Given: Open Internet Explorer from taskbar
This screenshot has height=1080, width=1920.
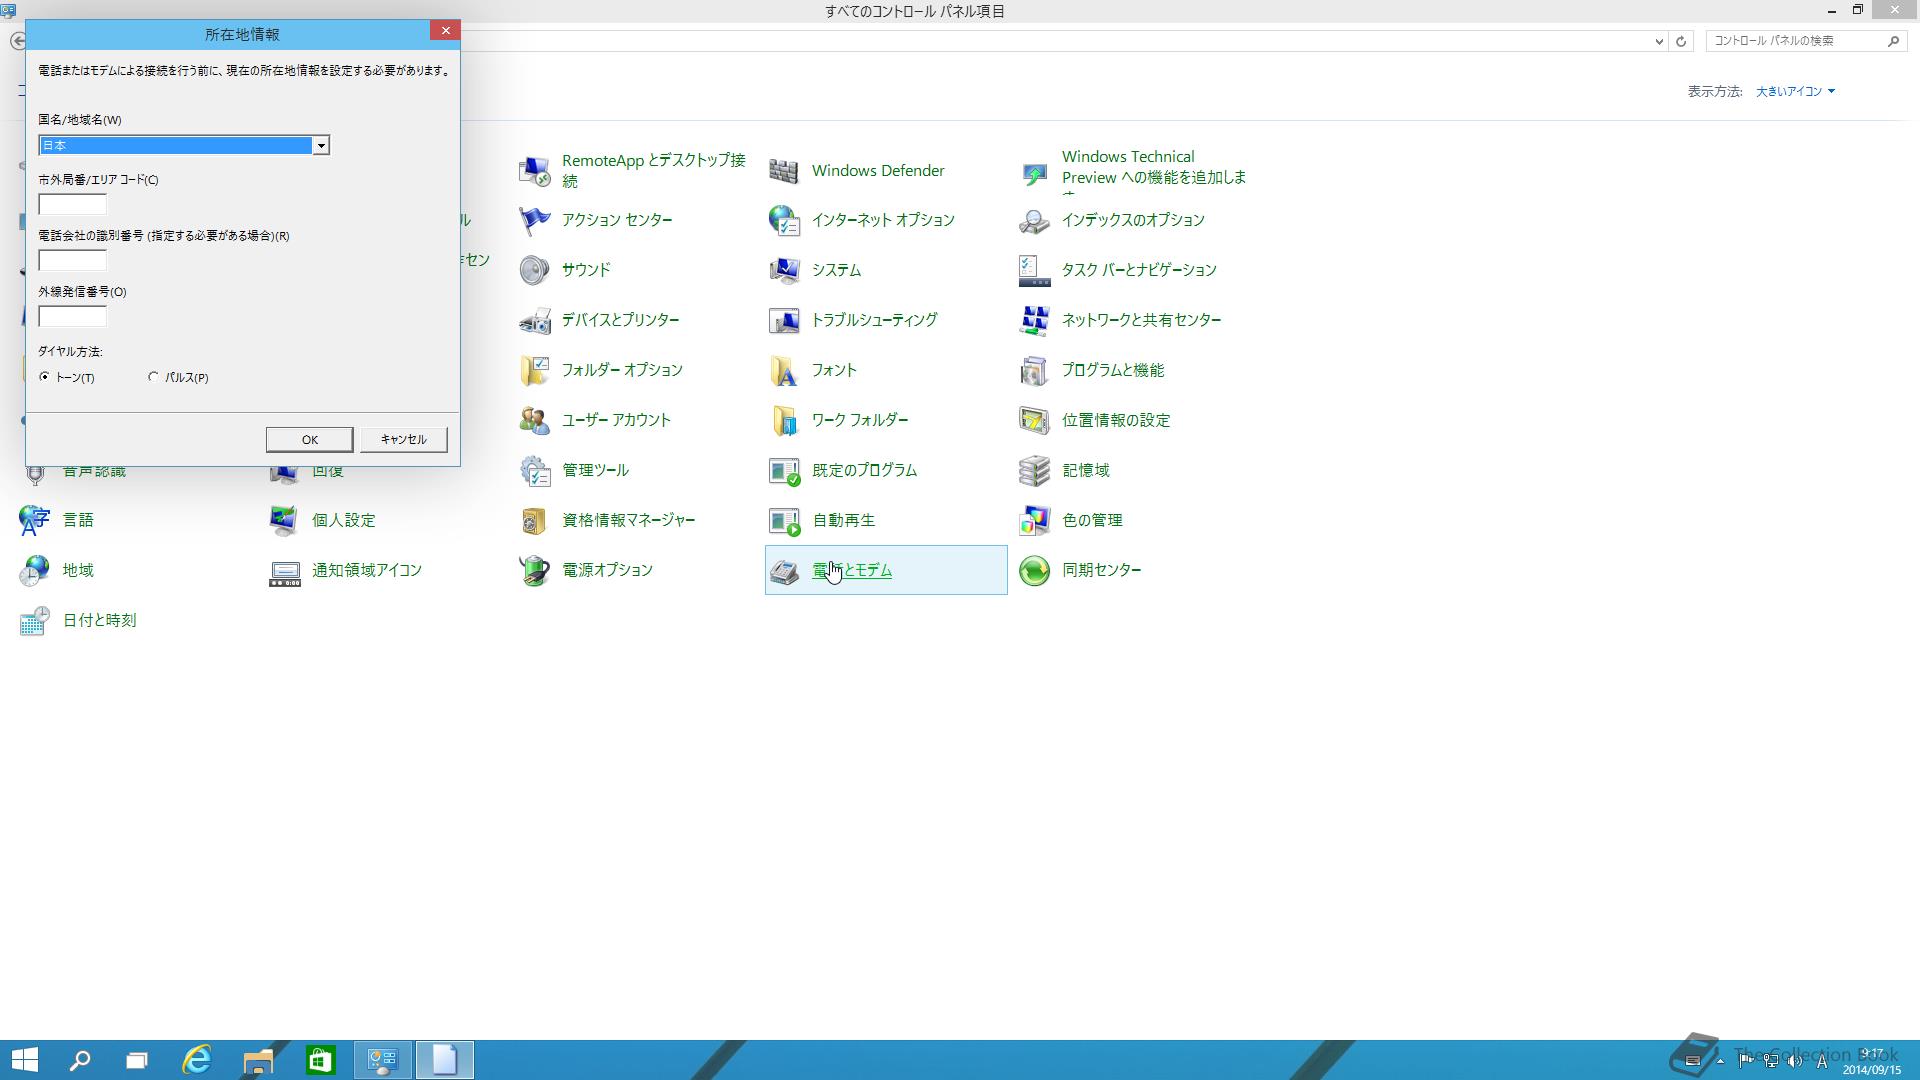Looking at the screenshot, I should click(x=197, y=1060).
